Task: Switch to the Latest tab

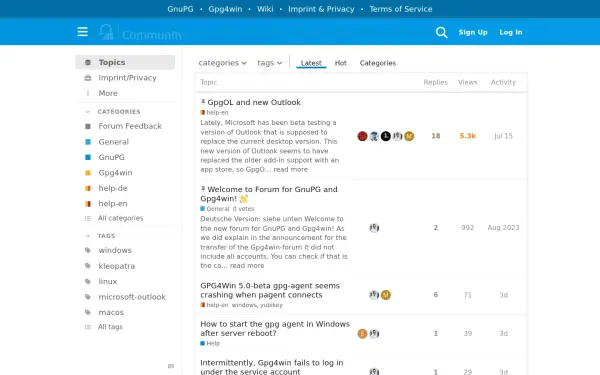Action: [311, 63]
